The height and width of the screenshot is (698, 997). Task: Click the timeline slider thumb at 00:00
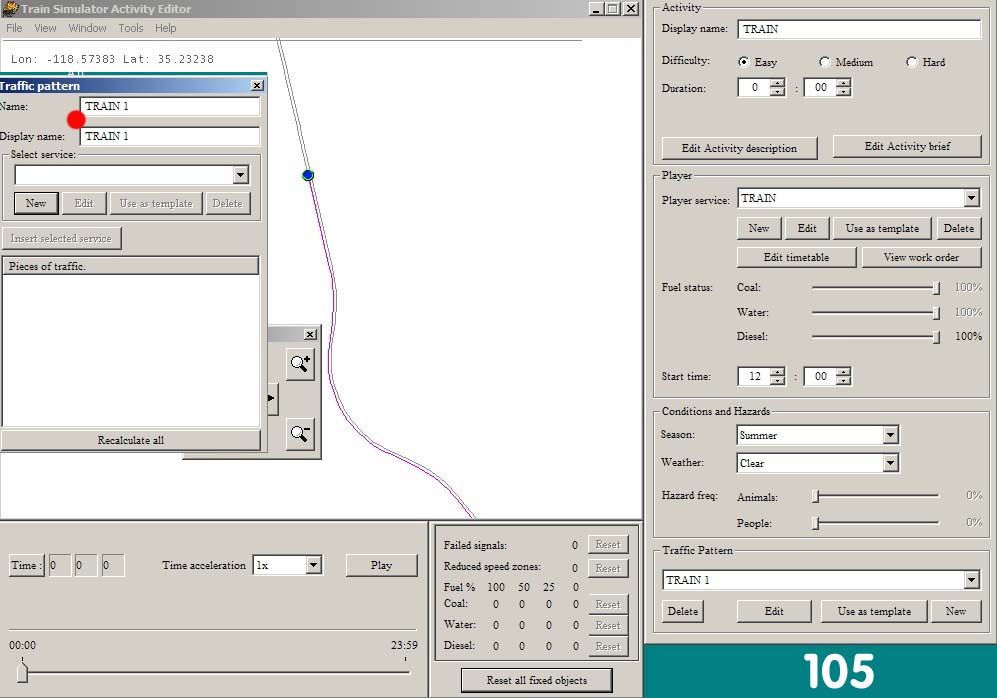tap(22, 671)
